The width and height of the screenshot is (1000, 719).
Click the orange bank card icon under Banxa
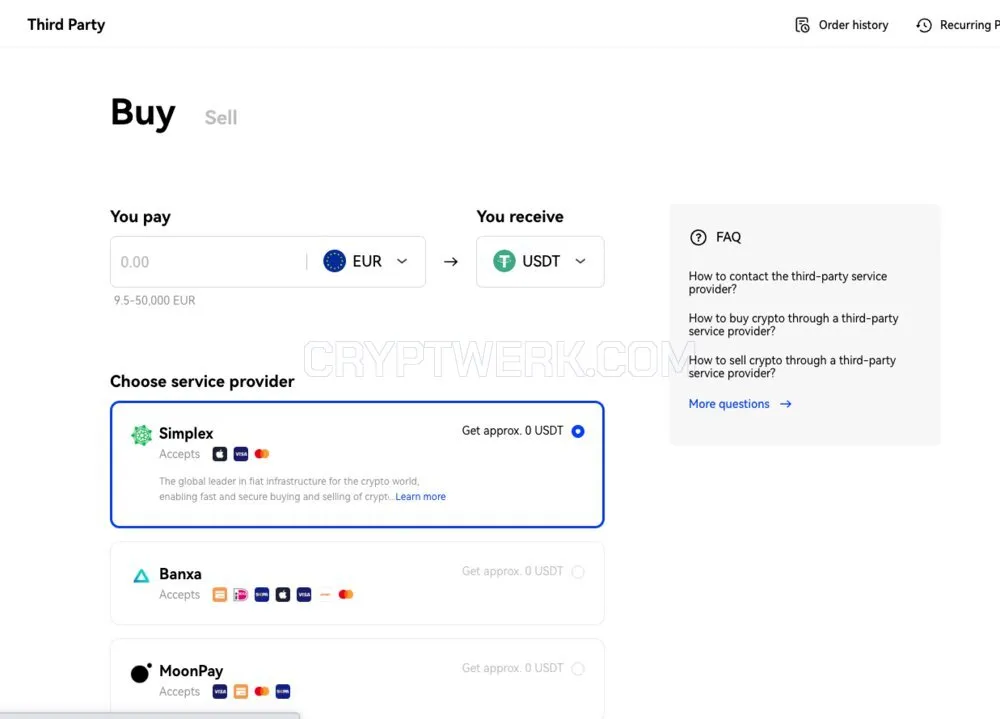[219, 595]
